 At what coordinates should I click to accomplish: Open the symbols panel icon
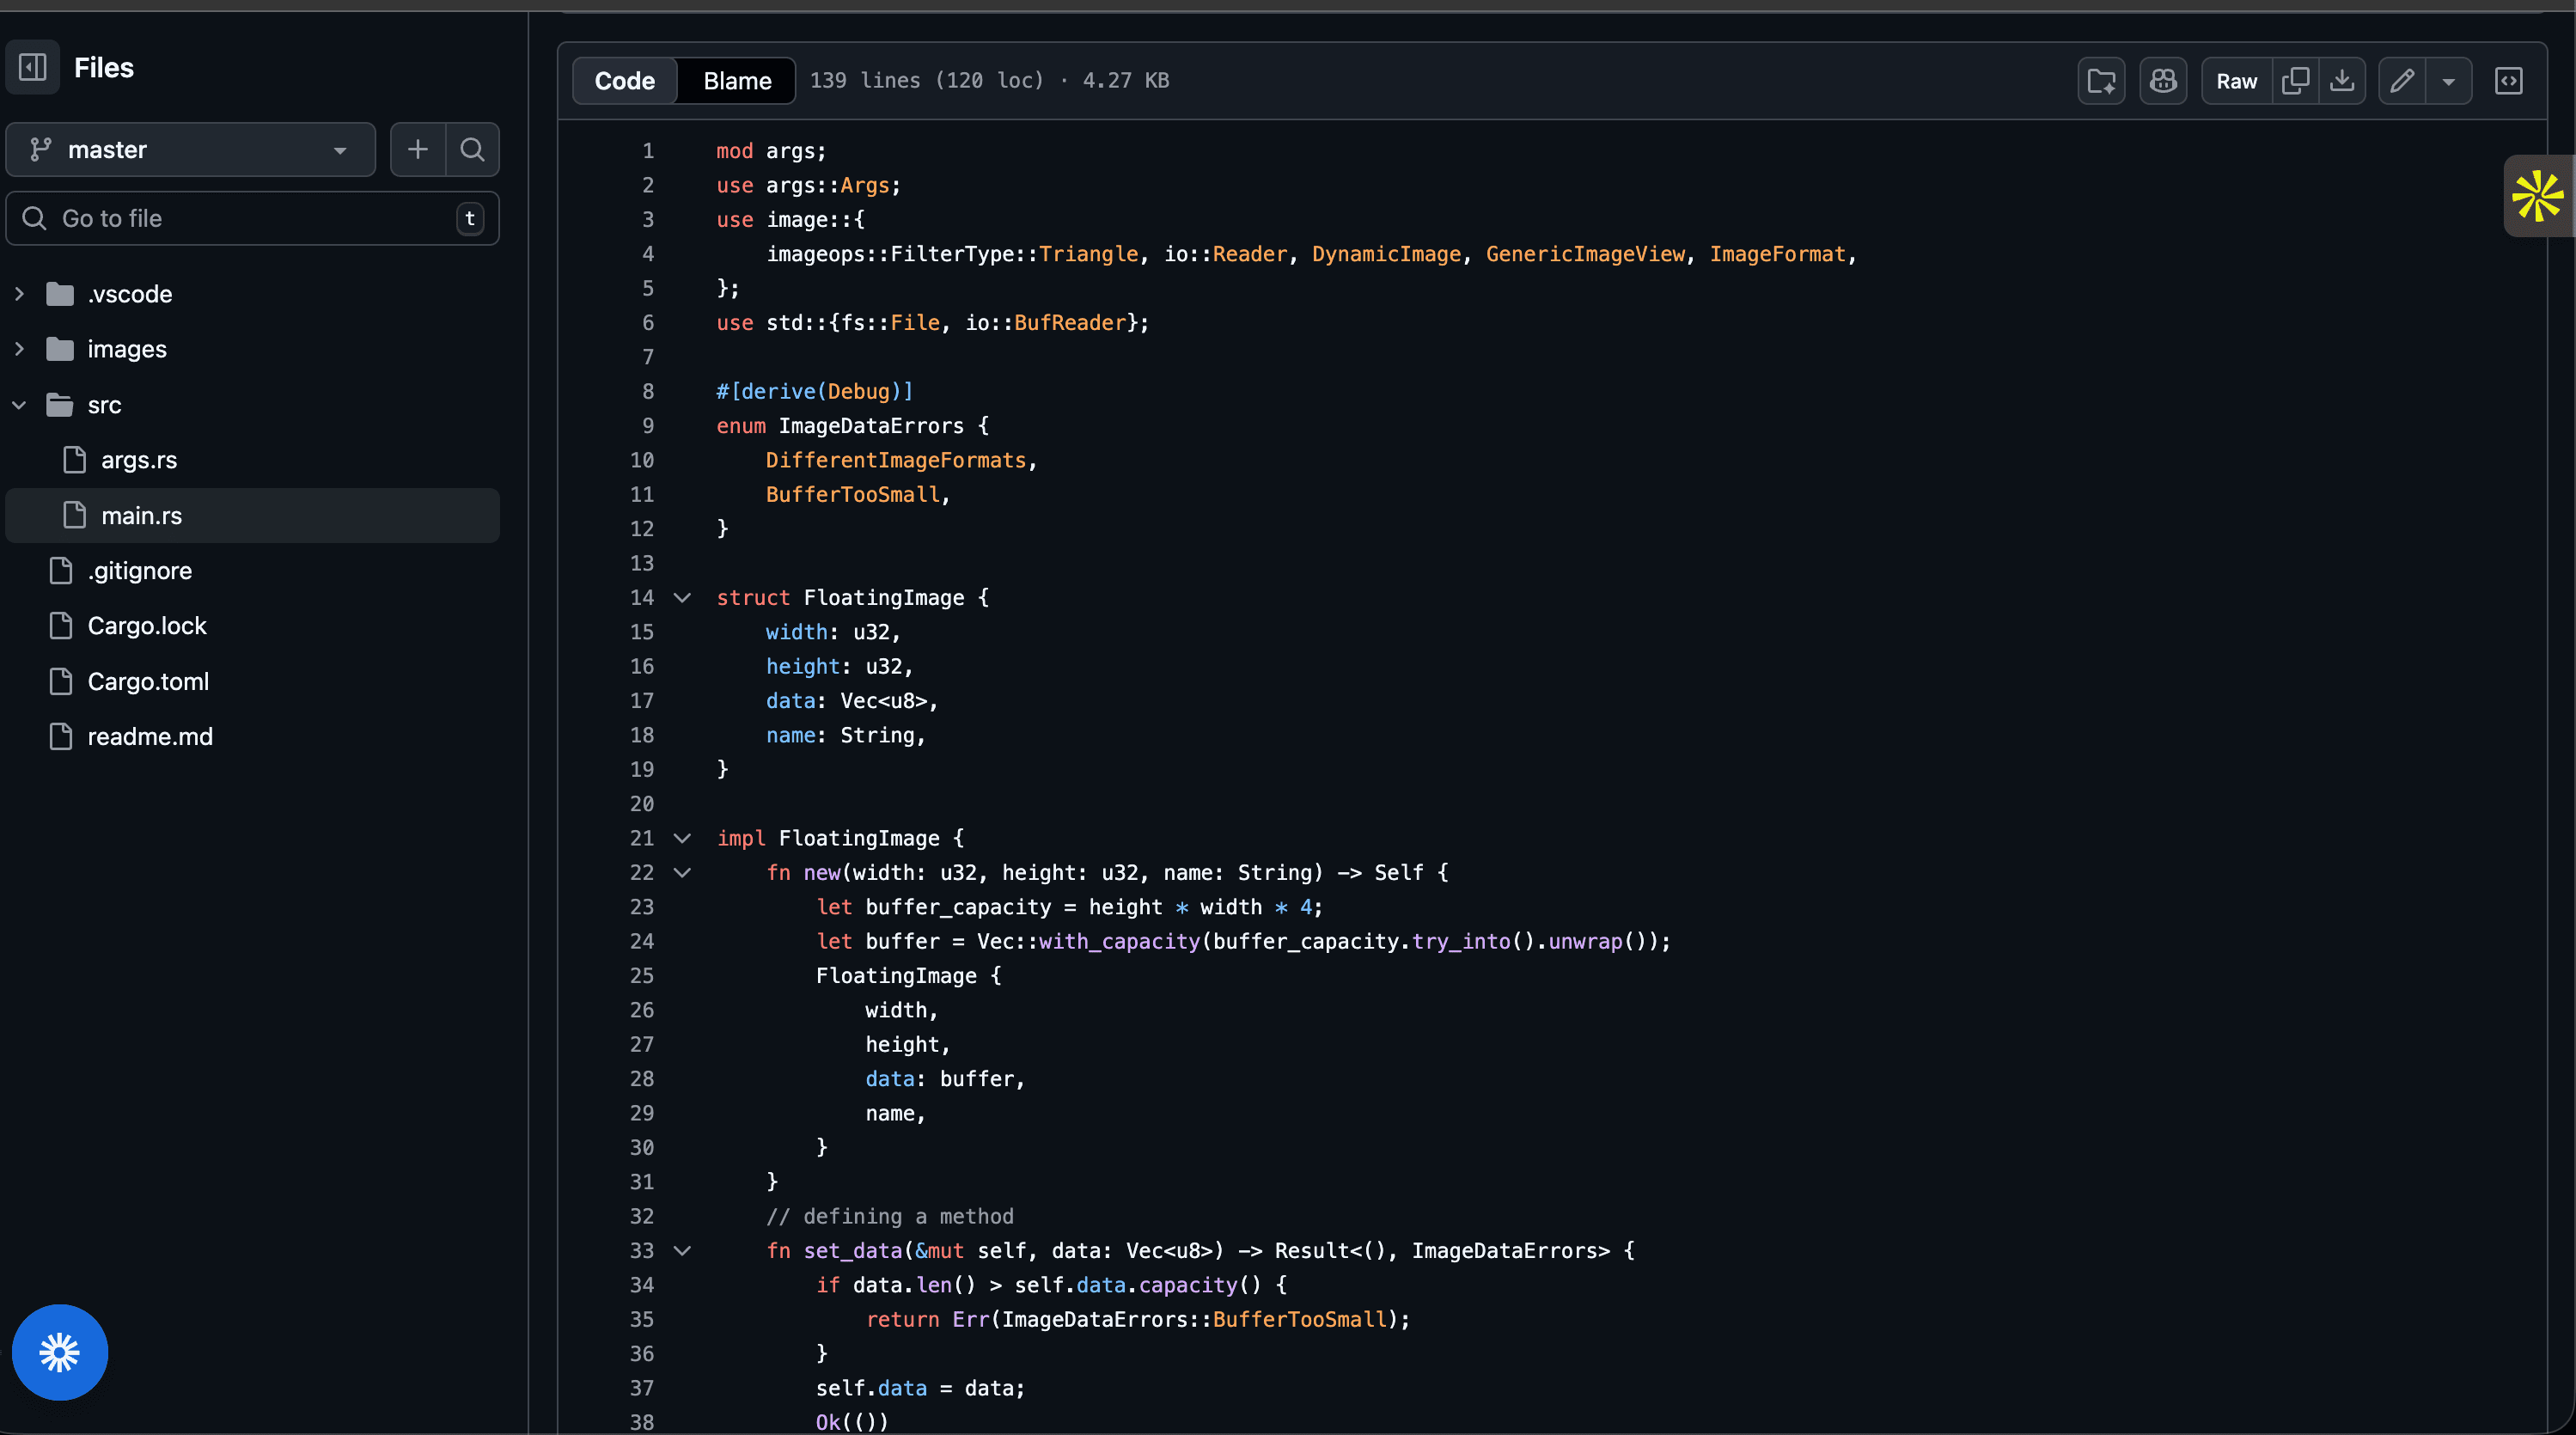(2509, 81)
